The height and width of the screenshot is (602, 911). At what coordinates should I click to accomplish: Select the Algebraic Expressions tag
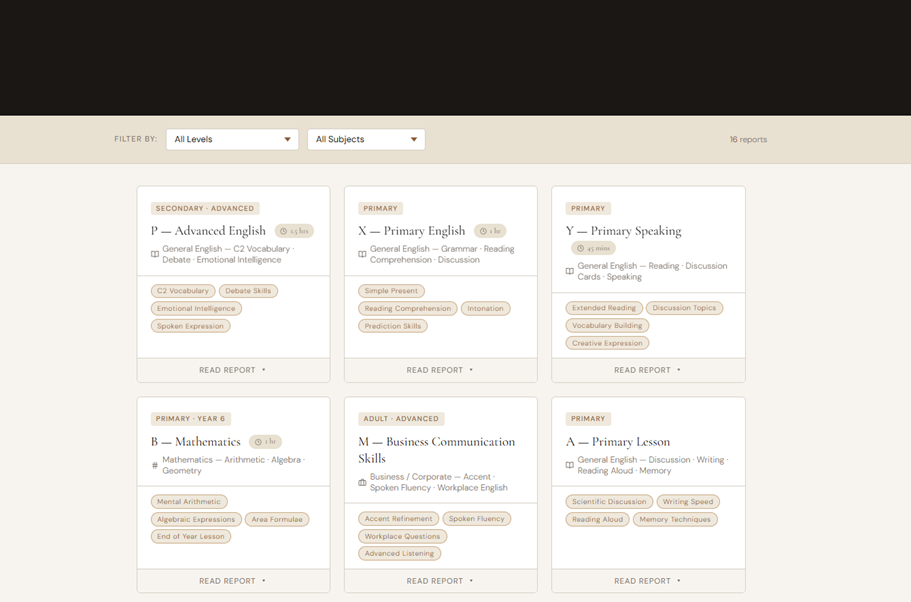click(x=196, y=519)
